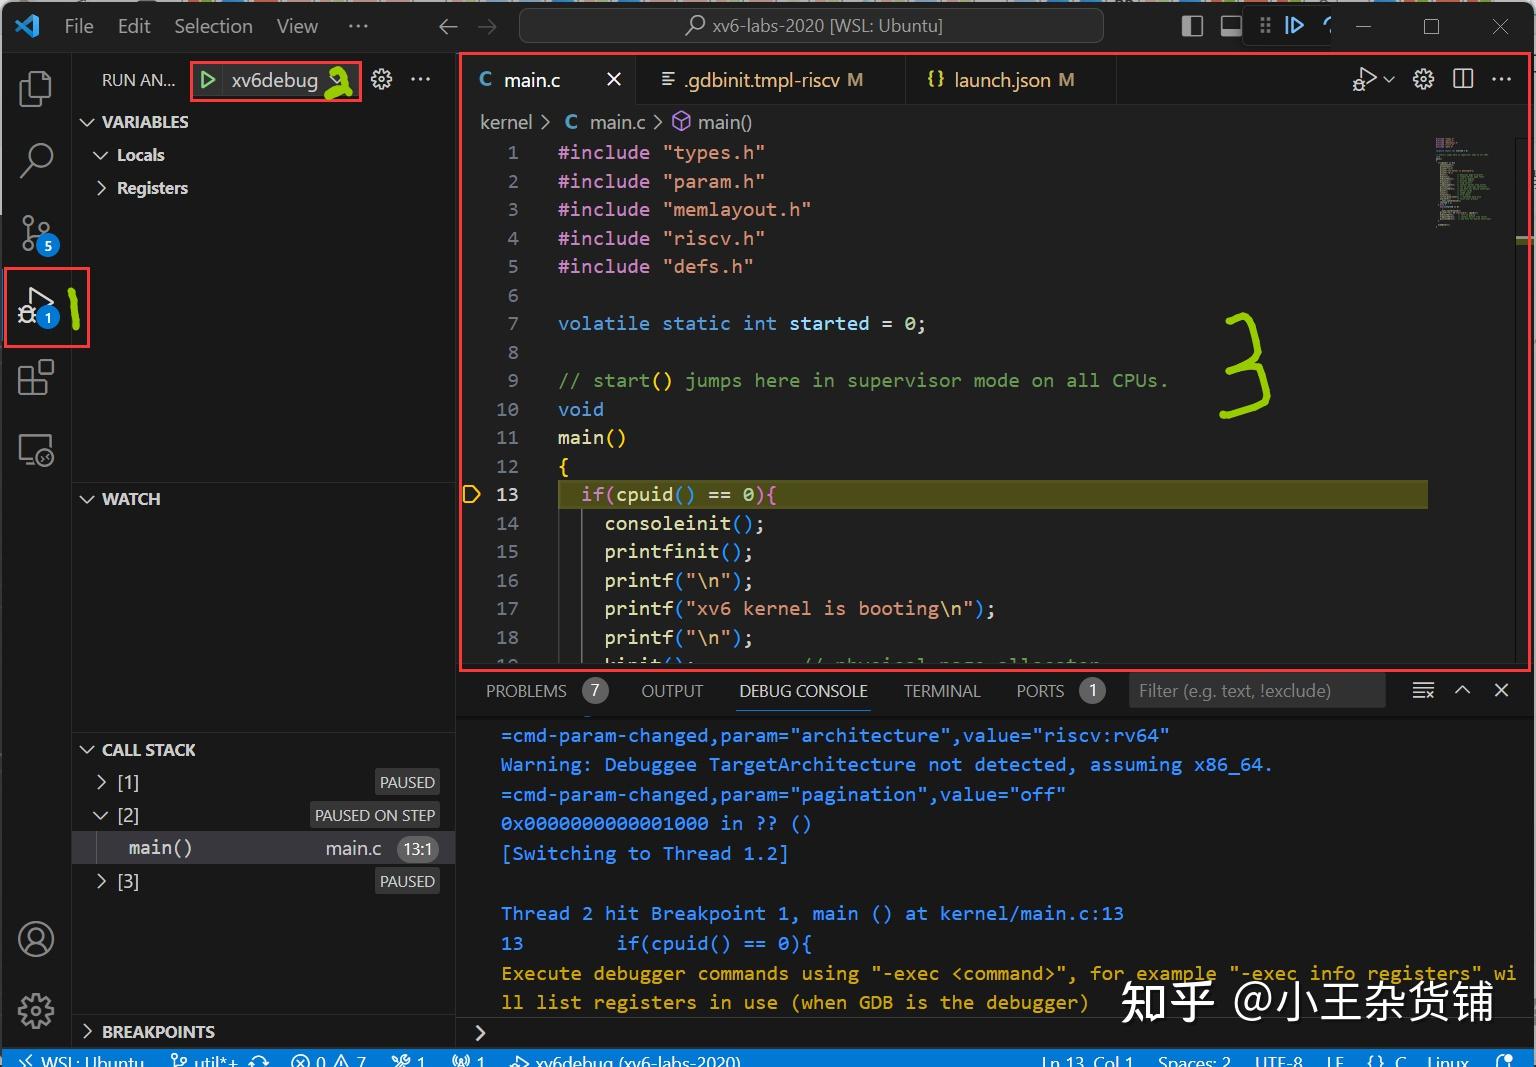Open the Remote Explorer view
The height and width of the screenshot is (1067, 1536).
37,450
